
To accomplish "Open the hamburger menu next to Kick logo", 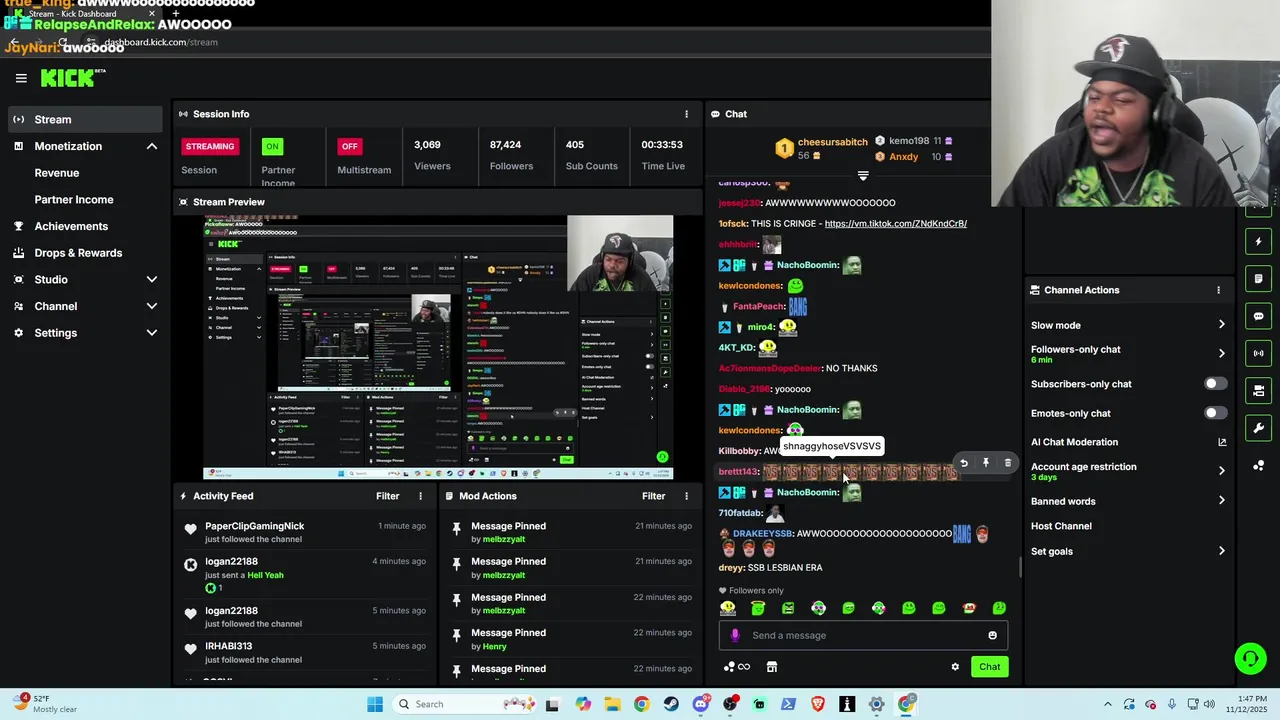I will pyautogui.click(x=21, y=78).
